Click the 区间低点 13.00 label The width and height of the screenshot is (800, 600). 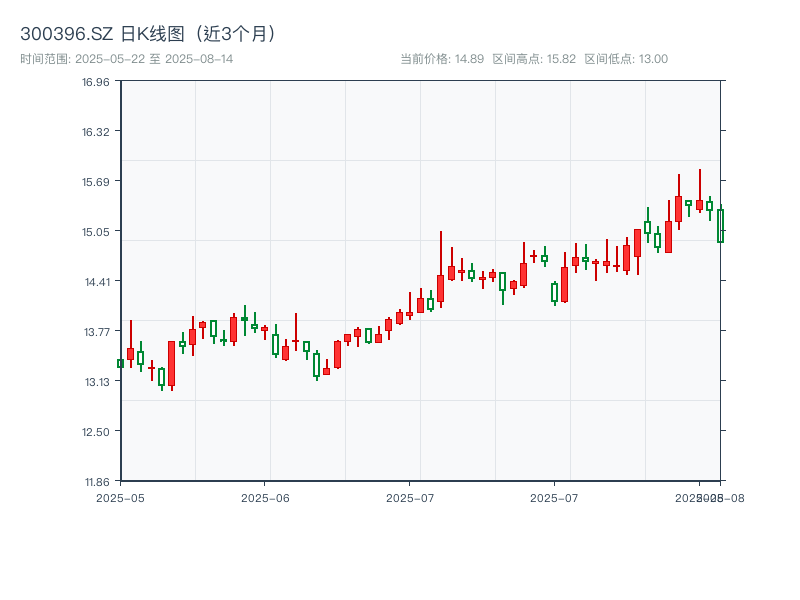(626, 59)
